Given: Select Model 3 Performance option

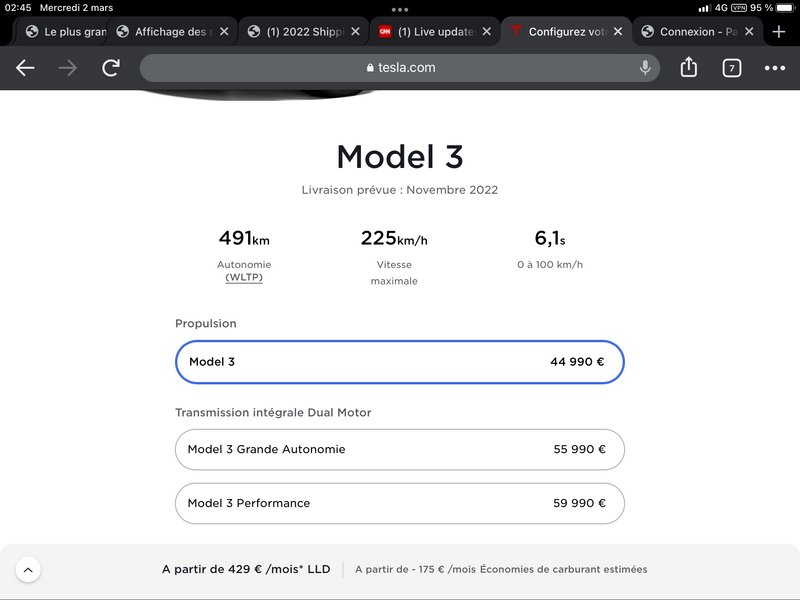Looking at the screenshot, I should point(399,503).
